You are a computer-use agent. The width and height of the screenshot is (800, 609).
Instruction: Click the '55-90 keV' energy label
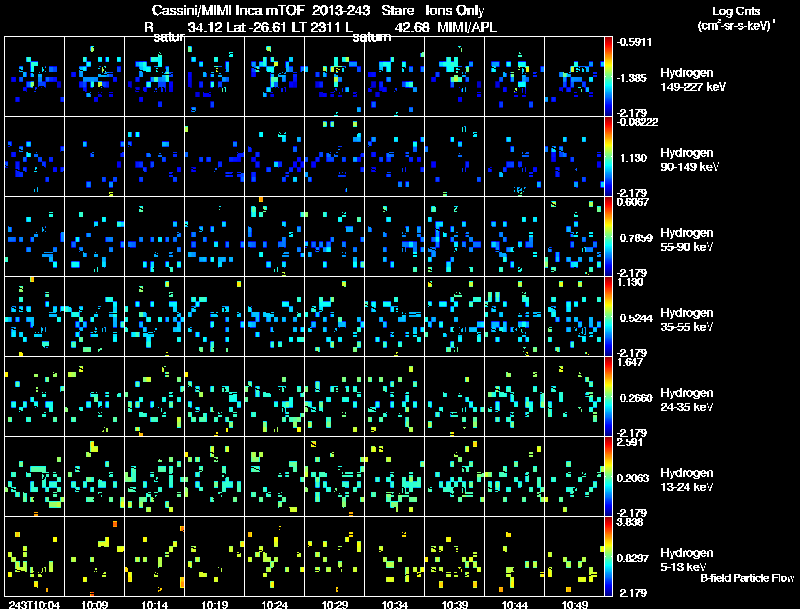click(x=686, y=247)
